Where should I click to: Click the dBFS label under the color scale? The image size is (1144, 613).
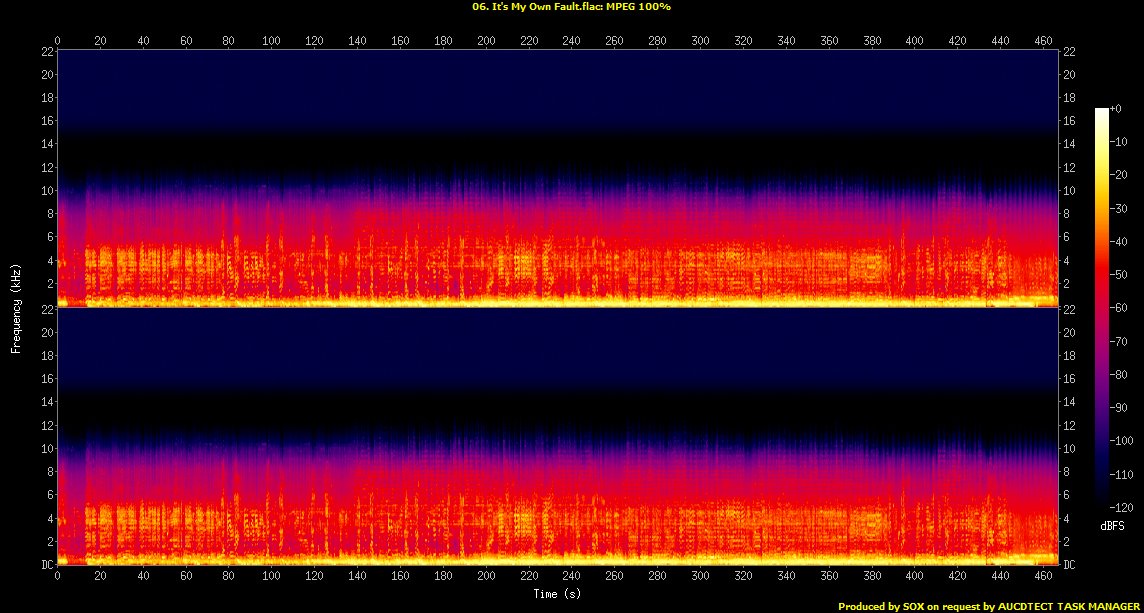tap(1113, 524)
